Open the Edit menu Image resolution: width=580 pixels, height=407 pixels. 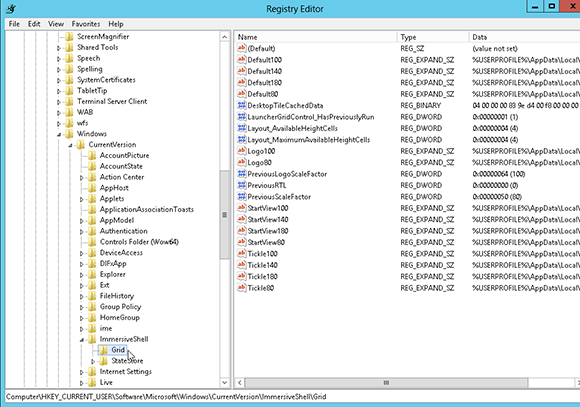tap(34, 24)
